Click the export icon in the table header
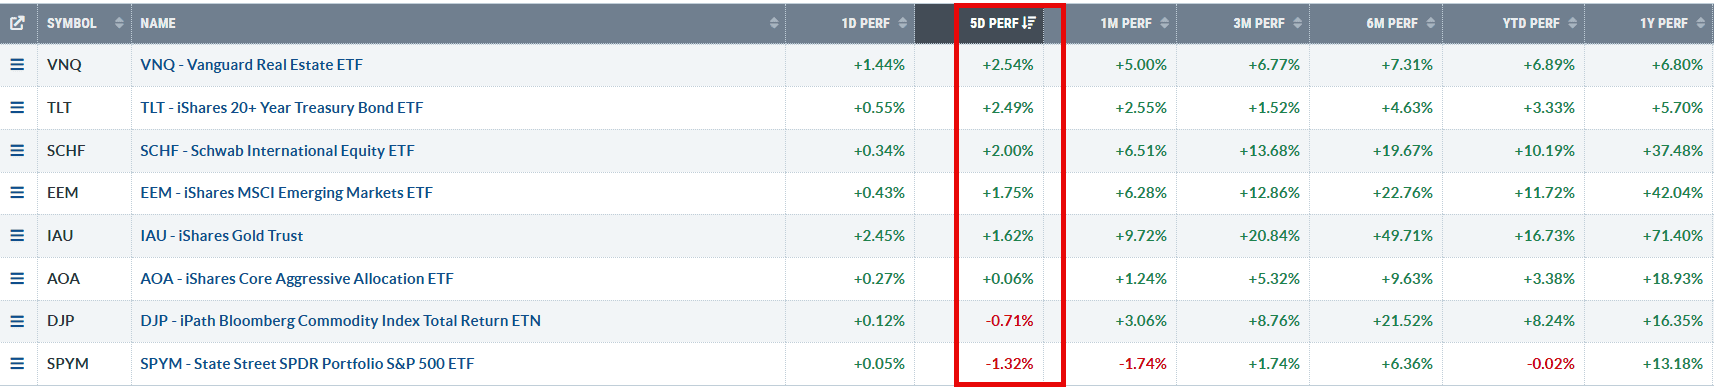This screenshot has width=1714, height=387. 17,22
